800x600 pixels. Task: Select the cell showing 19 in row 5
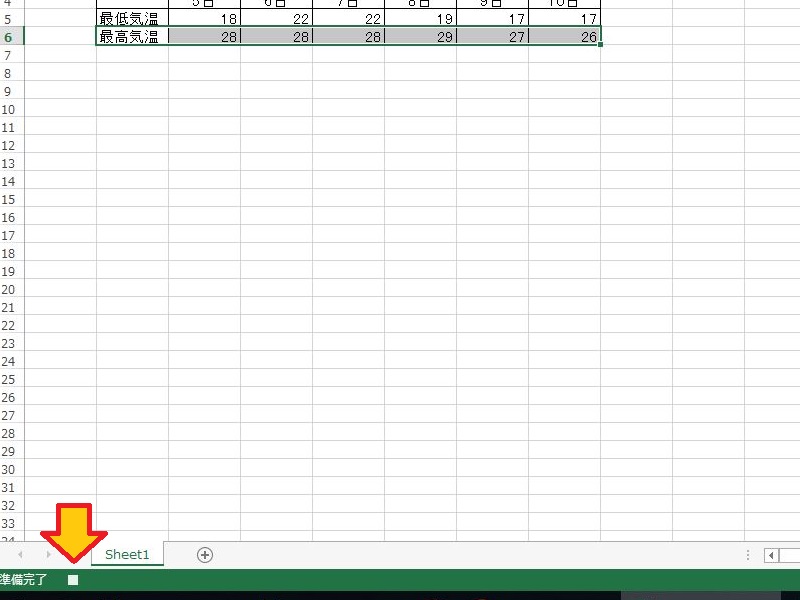[x=420, y=19]
